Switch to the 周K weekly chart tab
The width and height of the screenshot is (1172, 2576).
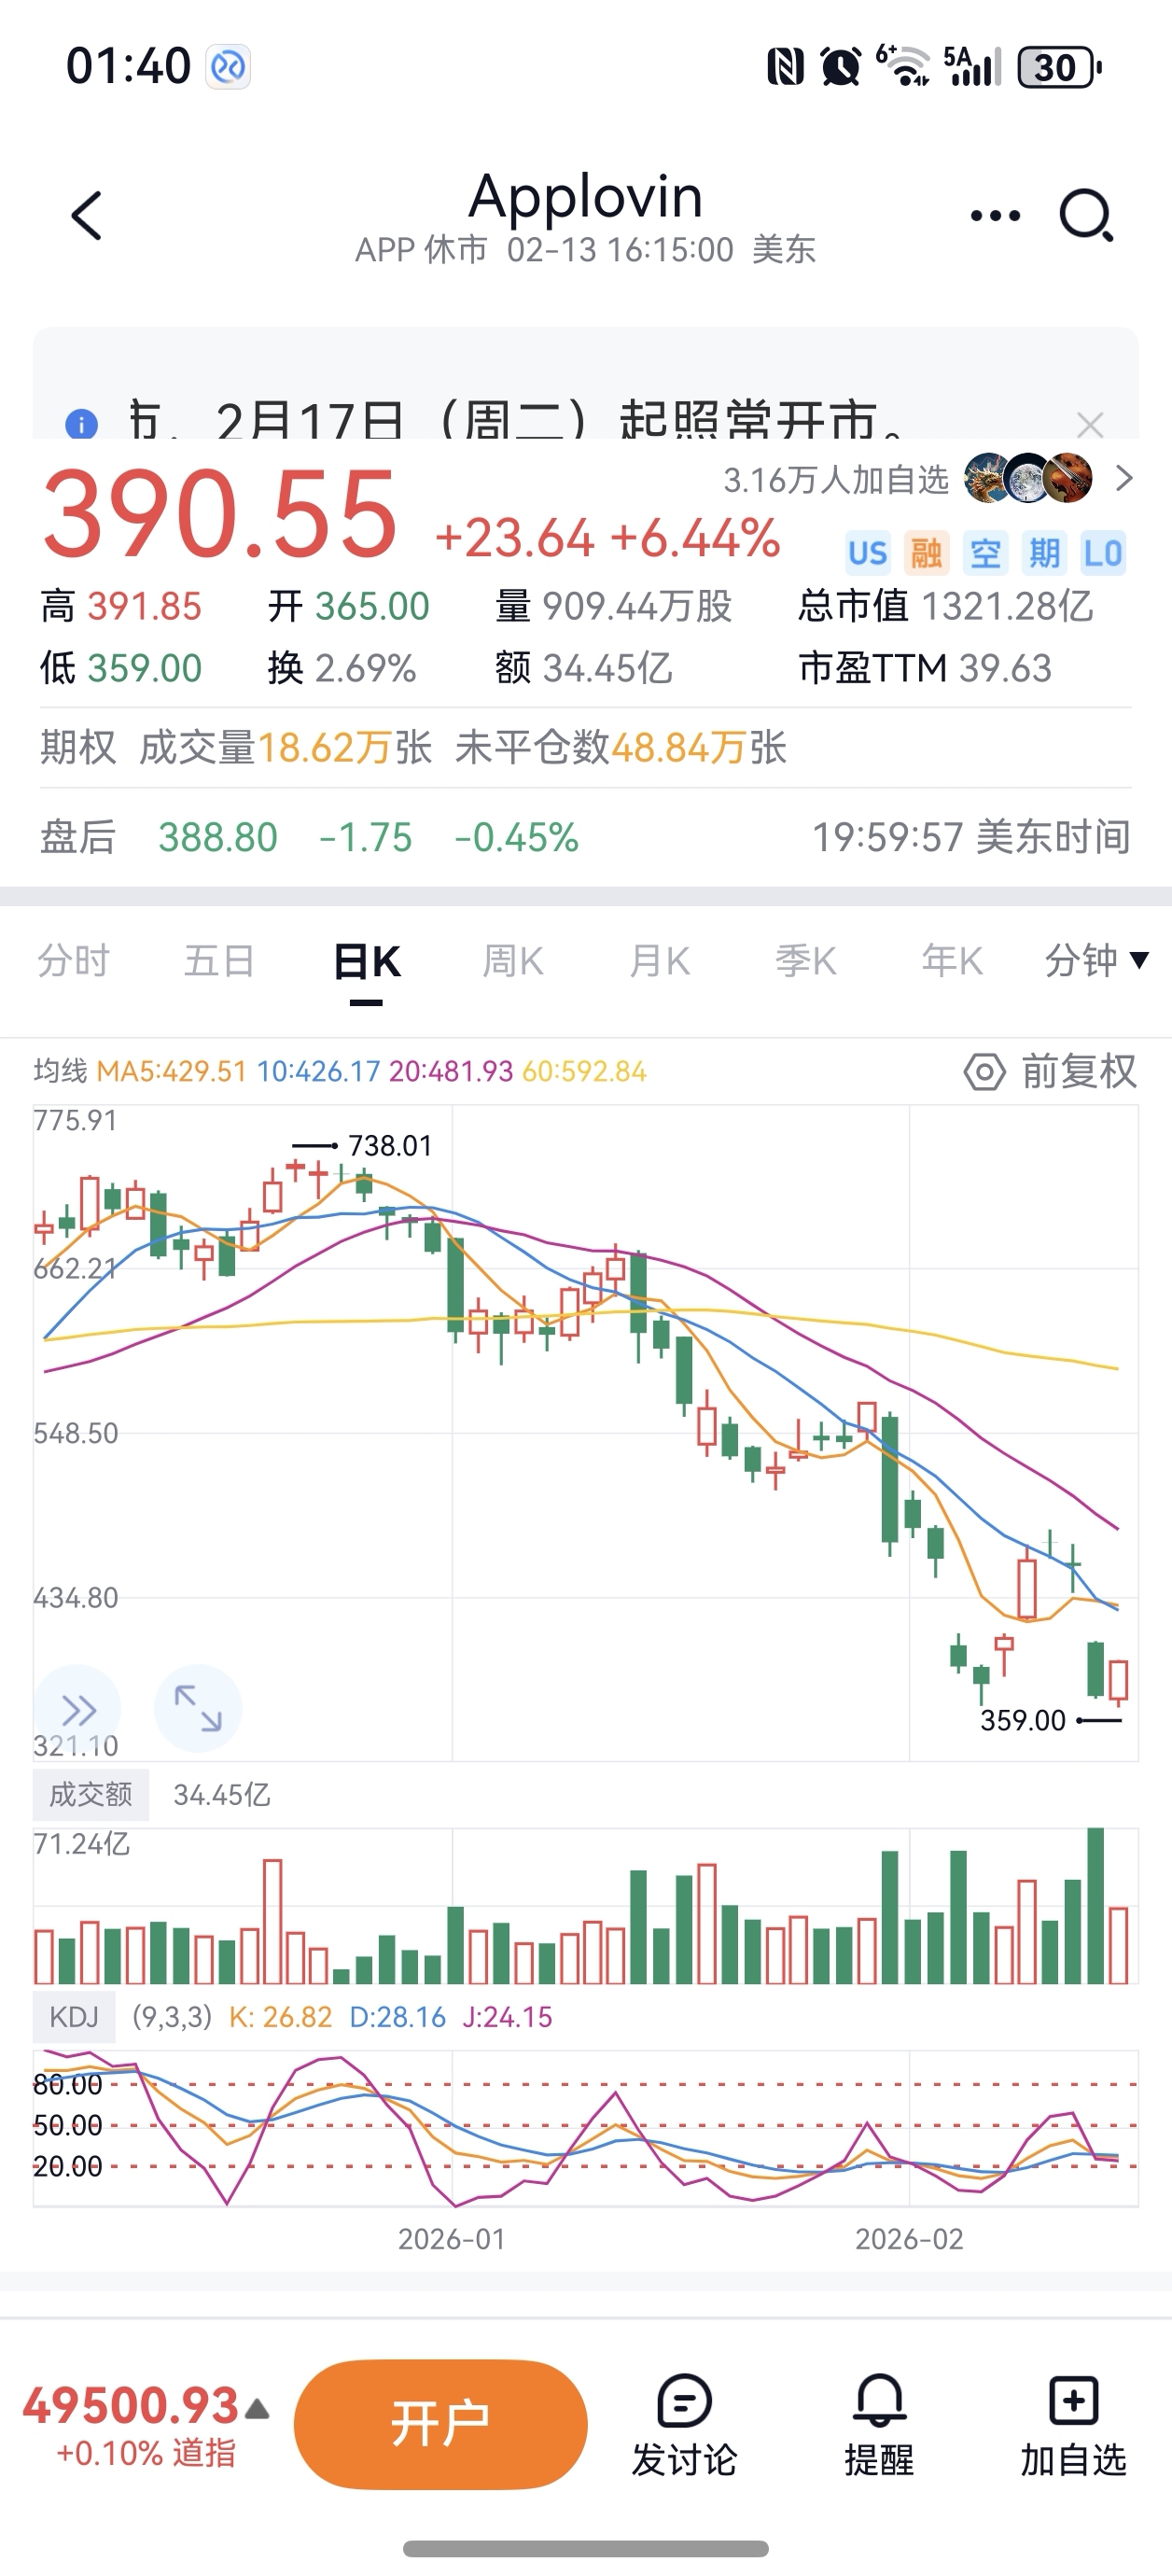[512, 961]
